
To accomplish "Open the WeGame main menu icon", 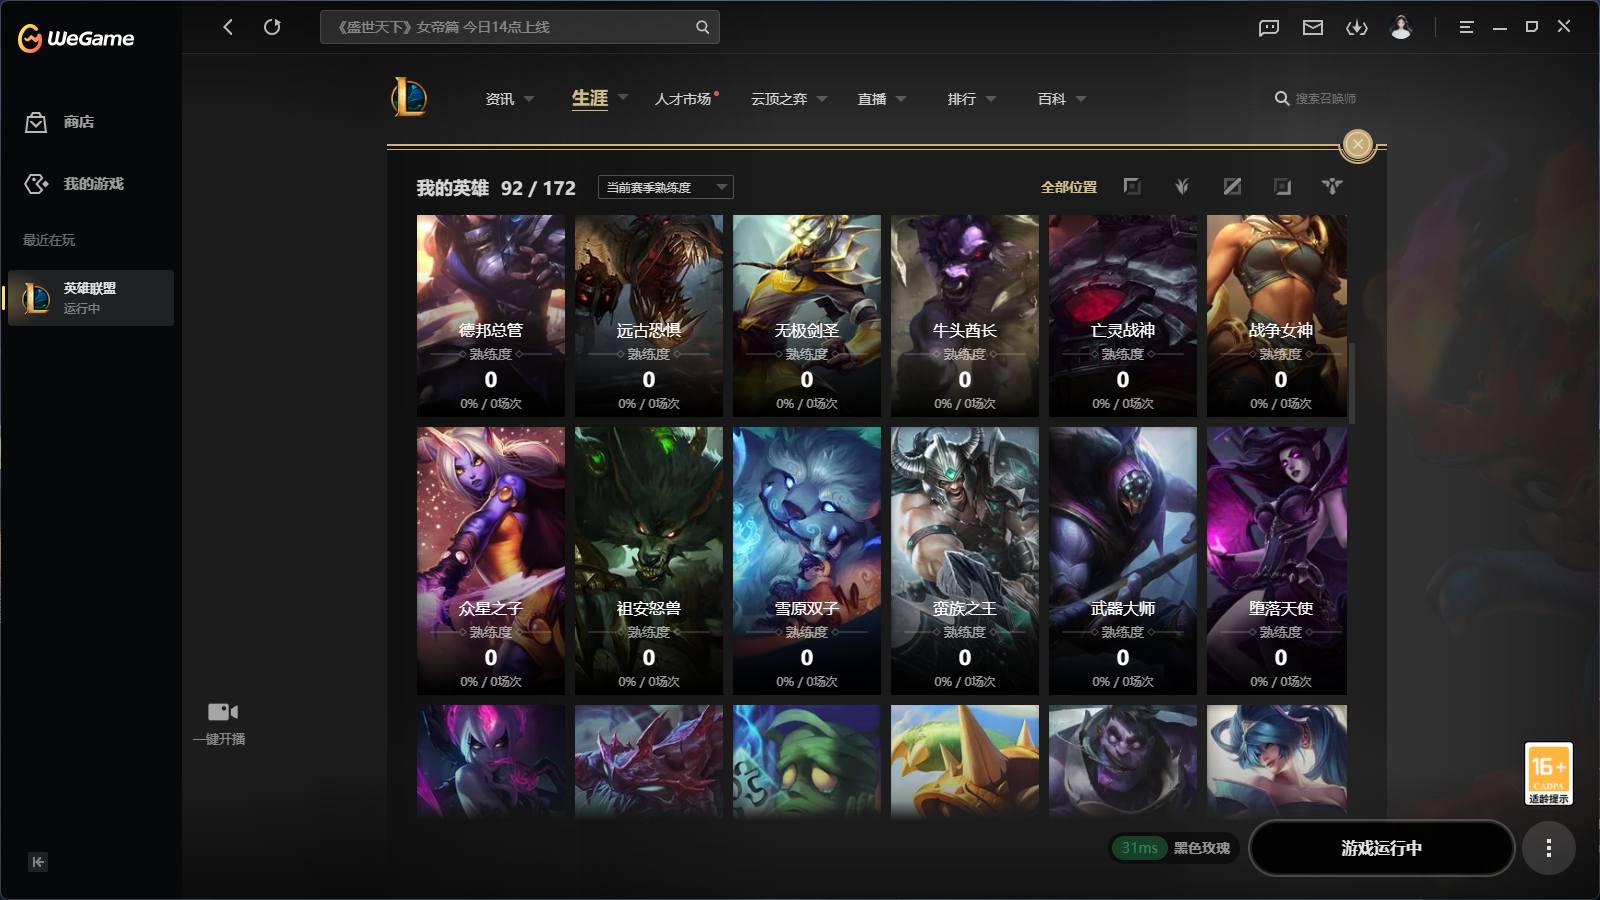I will click(x=1466, y=27).
